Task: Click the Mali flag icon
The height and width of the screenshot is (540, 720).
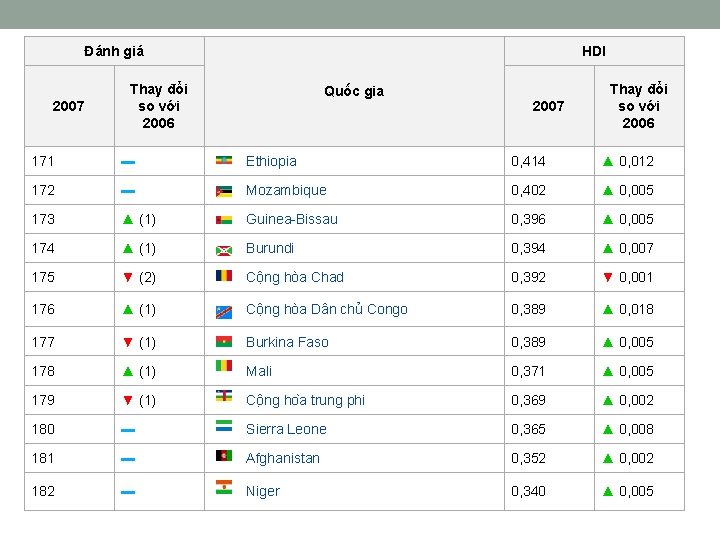Action: point(225,367)
